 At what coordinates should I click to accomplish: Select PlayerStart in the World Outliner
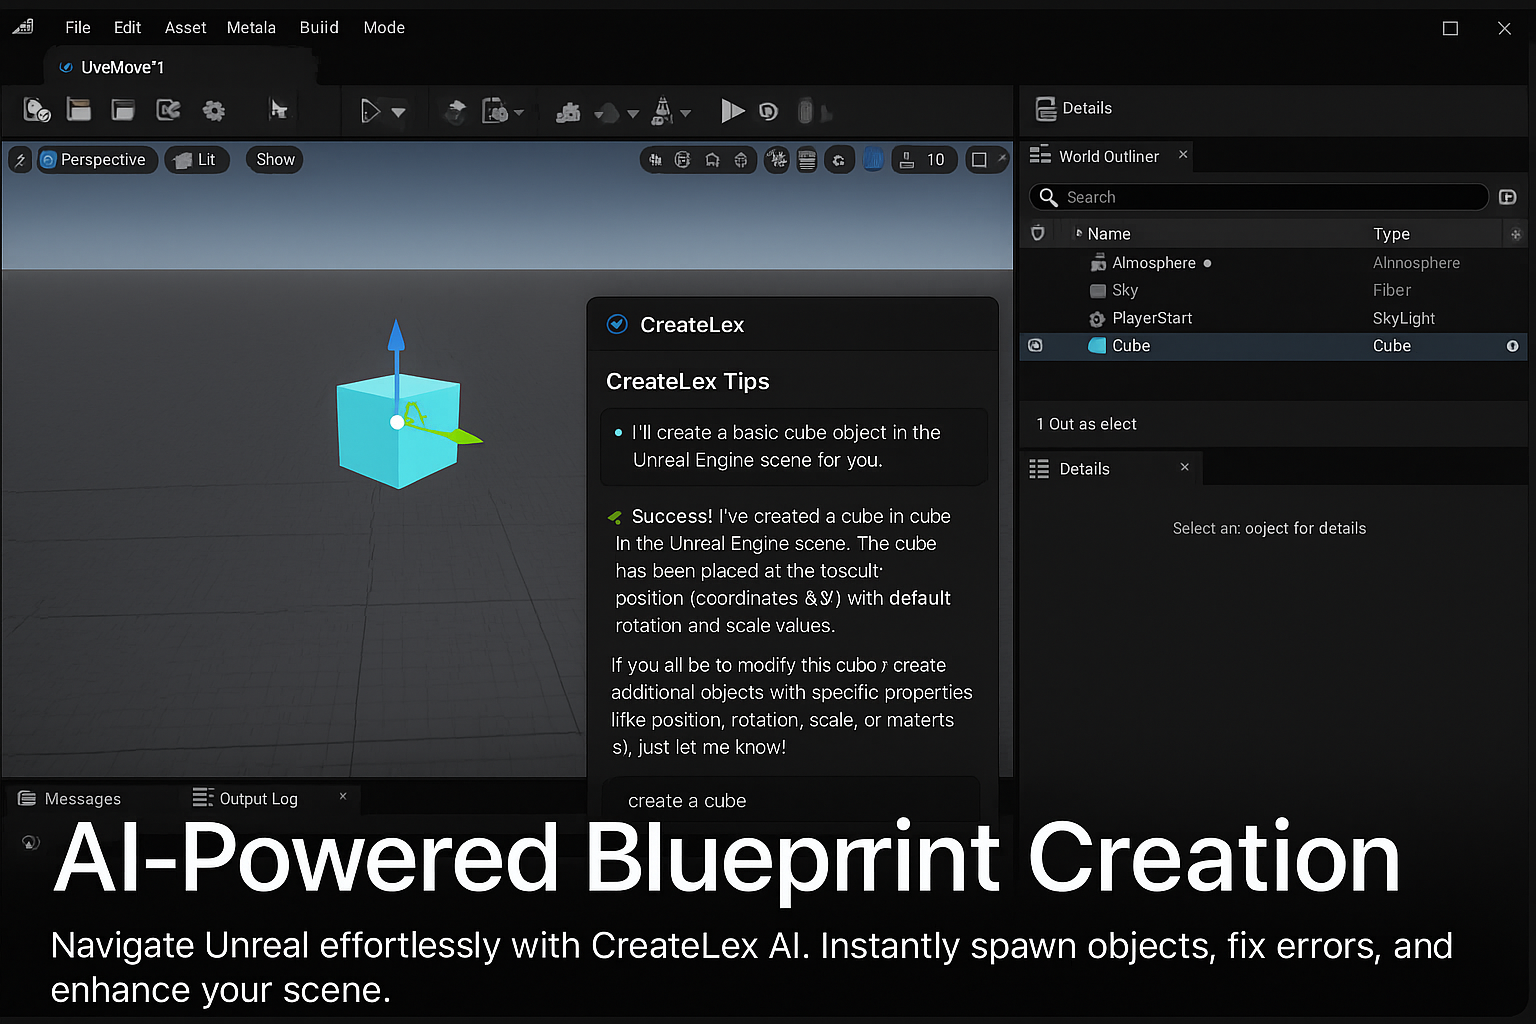(x=1152, y=318)
